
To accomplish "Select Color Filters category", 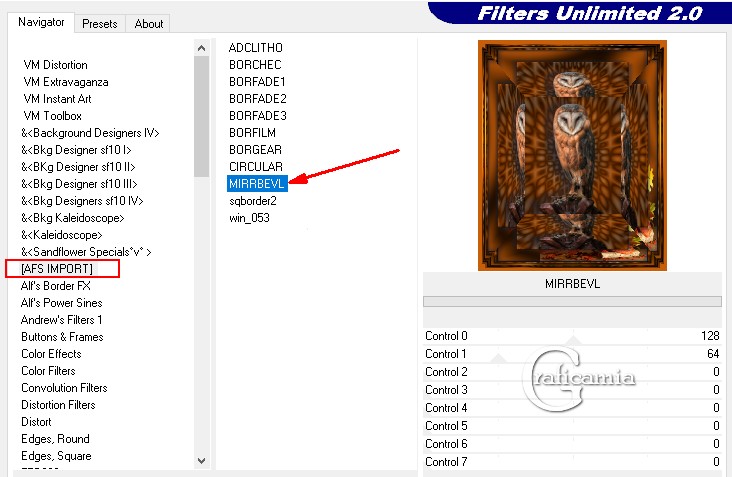I will 48,371.
